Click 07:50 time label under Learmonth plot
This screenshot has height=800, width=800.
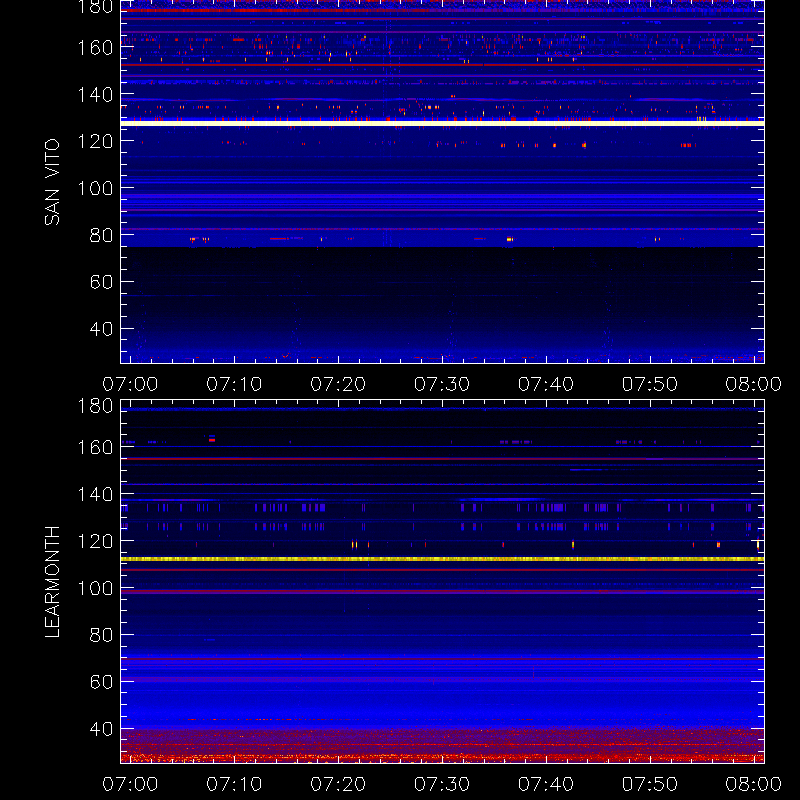tap(650, 784)
